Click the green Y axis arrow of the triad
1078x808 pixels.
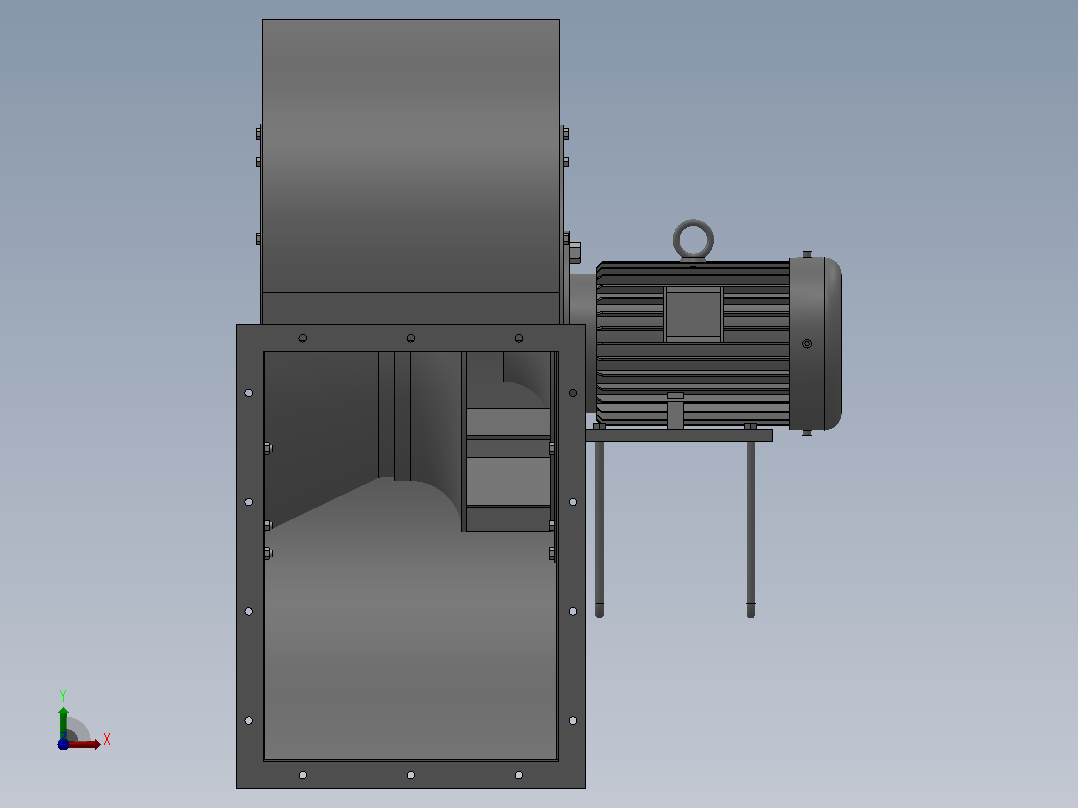pos(63,722)
